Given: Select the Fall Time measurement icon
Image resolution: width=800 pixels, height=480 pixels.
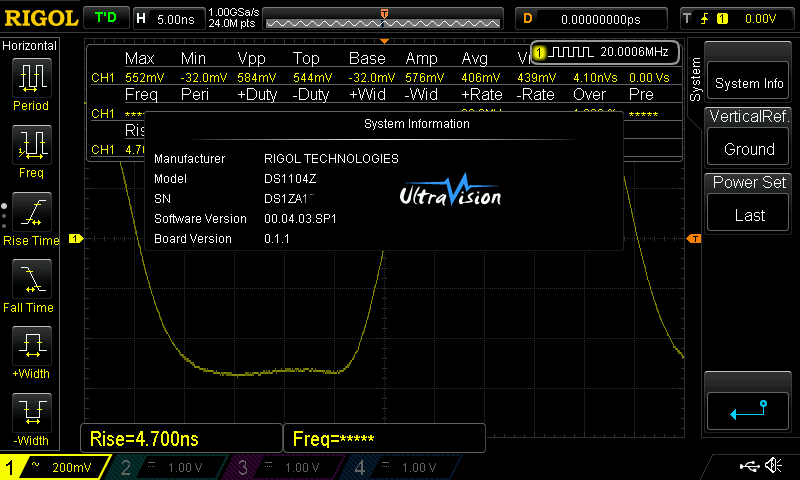Looking at the screenshot, I should point(32,279).
